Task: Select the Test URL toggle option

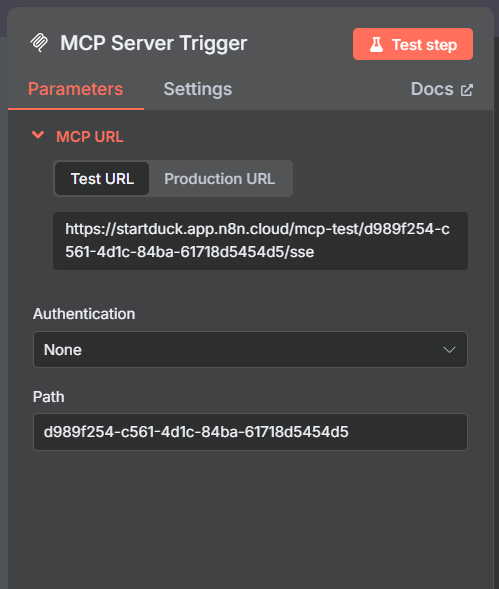Action: pos(102,179)
